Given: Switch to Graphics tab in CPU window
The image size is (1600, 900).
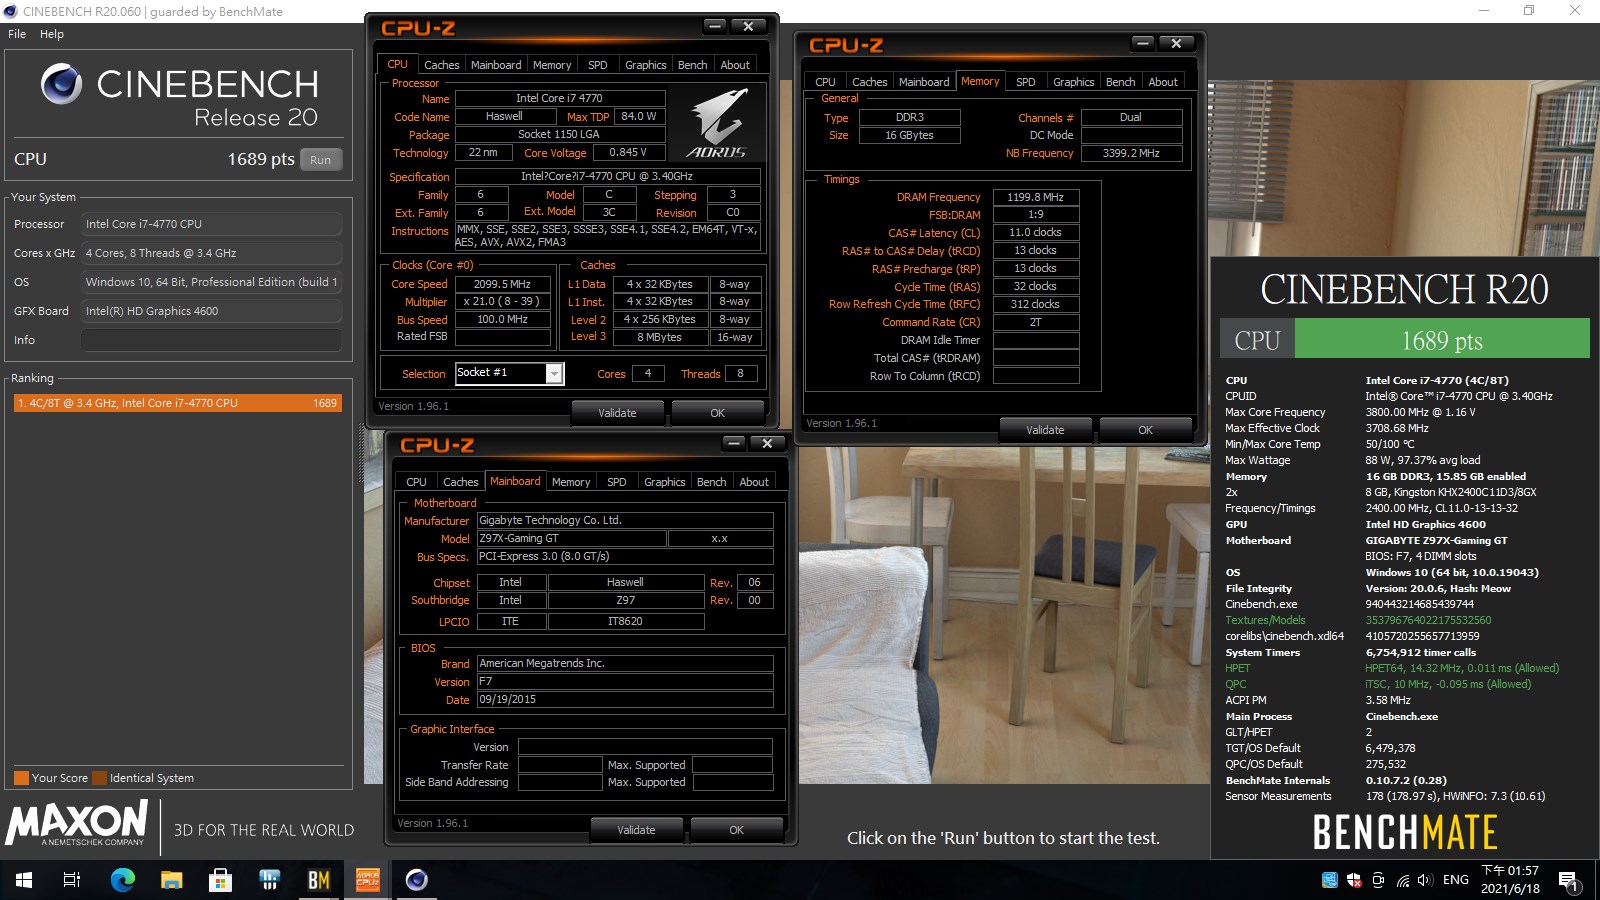Looking at the screenshot, I should (x=646, y=65).
